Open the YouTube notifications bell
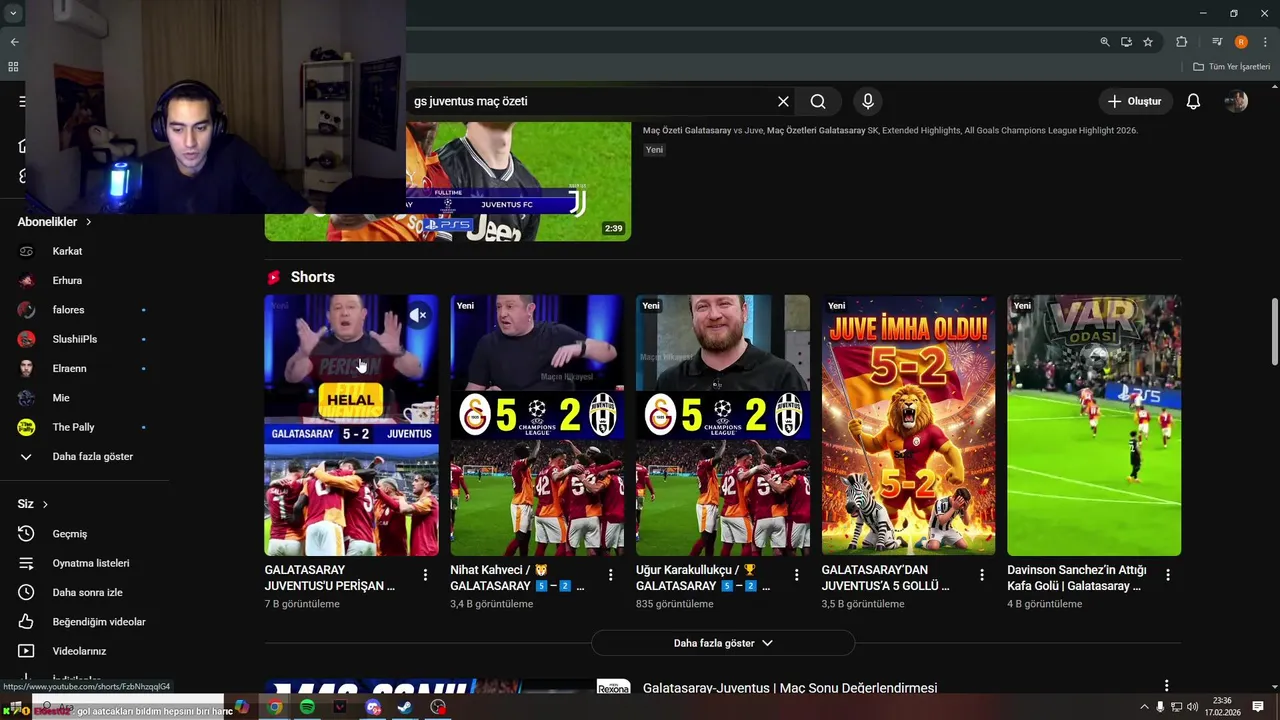Screen dimensions: 1280x720 click(x=1193, y=101)
